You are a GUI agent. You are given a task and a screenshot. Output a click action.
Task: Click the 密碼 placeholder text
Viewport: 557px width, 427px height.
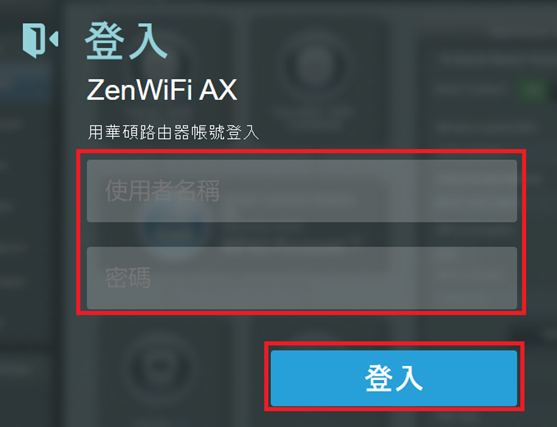click(x=128, y=277)
